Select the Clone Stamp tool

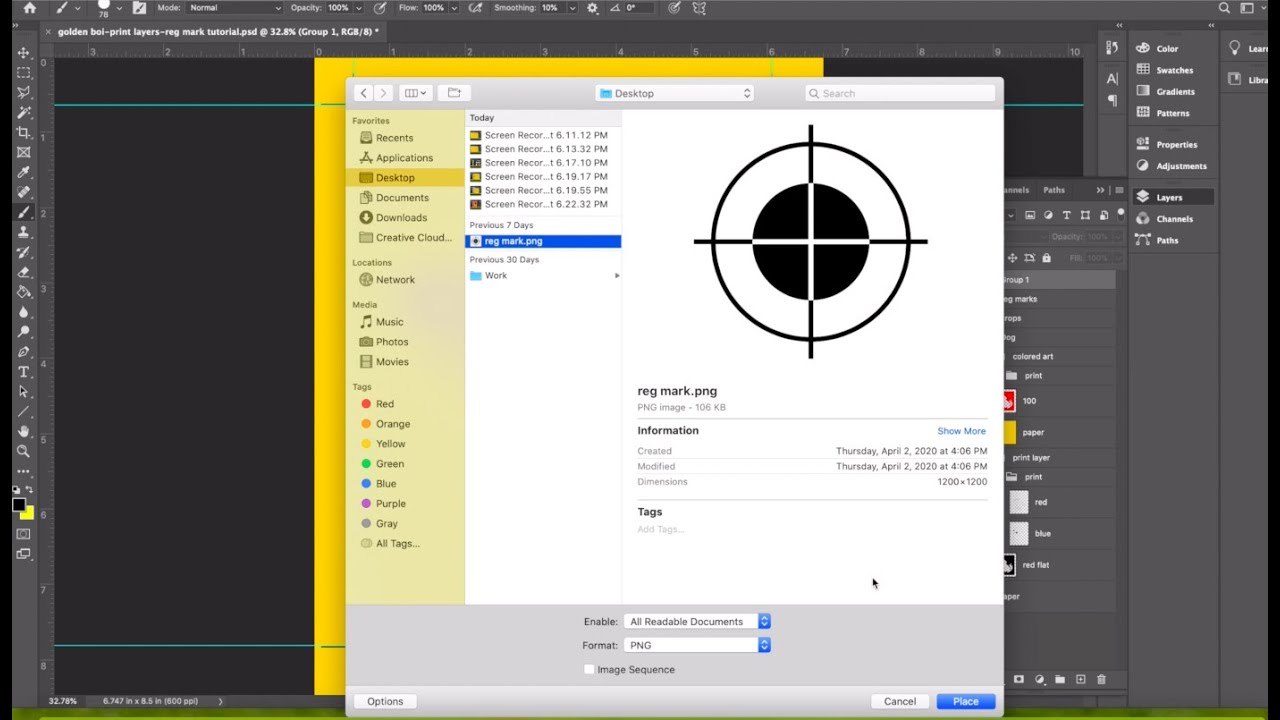pyautogui.click(x=24, y=232)
